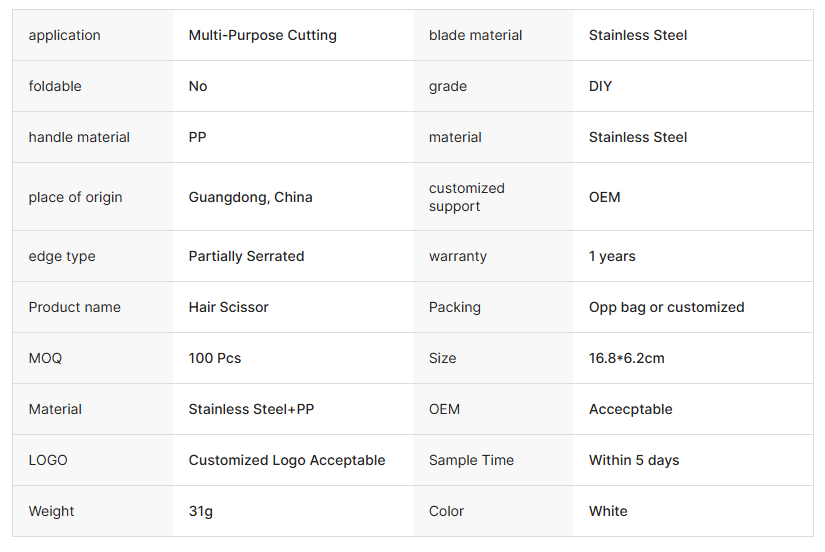825x552 pixels.
Task: Click the 'foldable' attribute label
Action: (55, 86)
